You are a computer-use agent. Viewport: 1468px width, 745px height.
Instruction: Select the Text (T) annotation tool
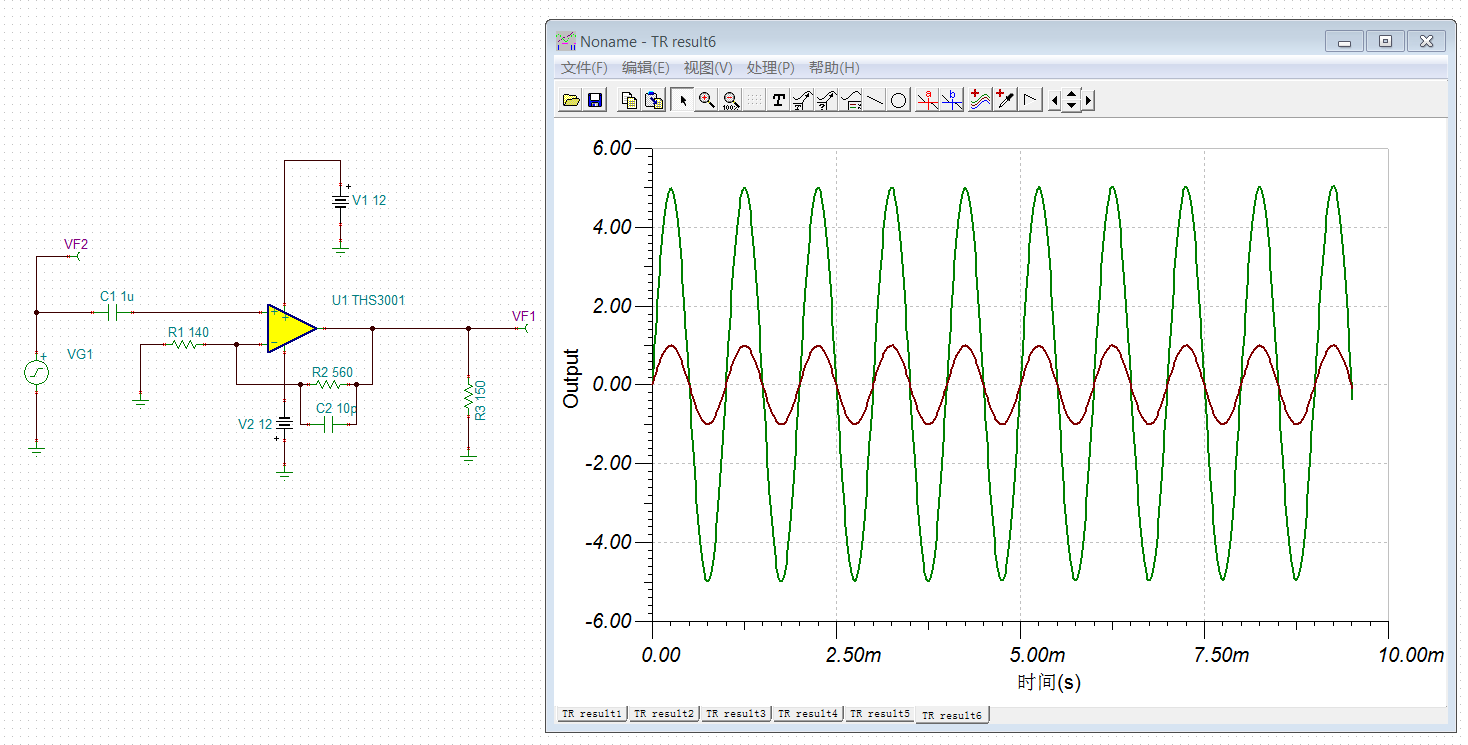pos(779,100)
